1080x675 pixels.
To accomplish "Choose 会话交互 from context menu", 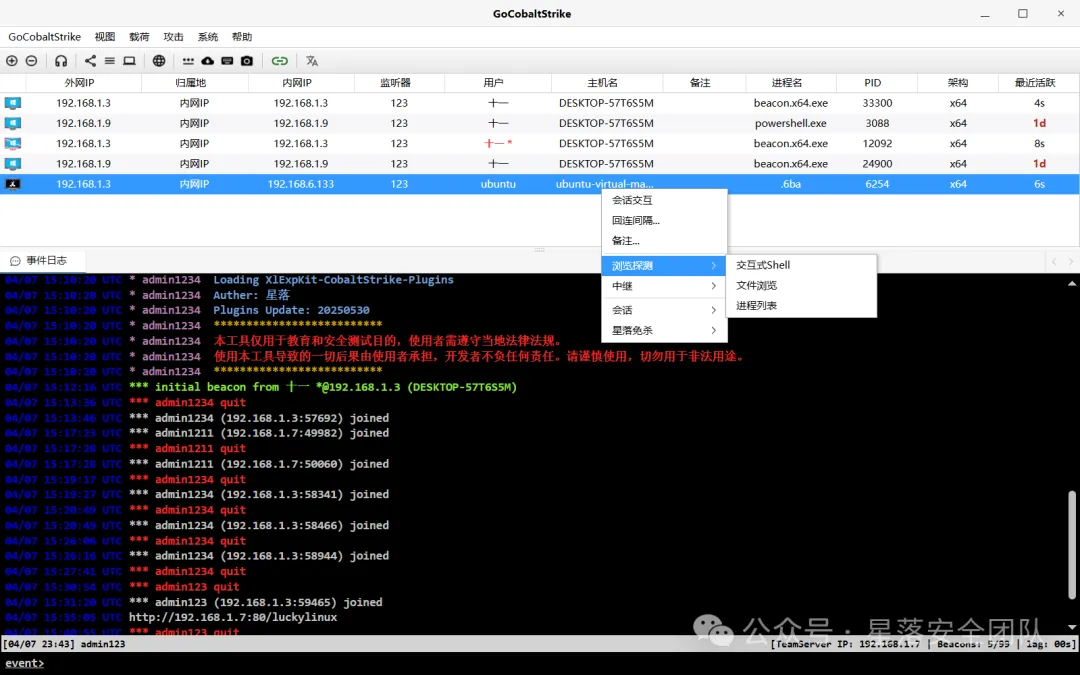I will click(x=664, y=200).
